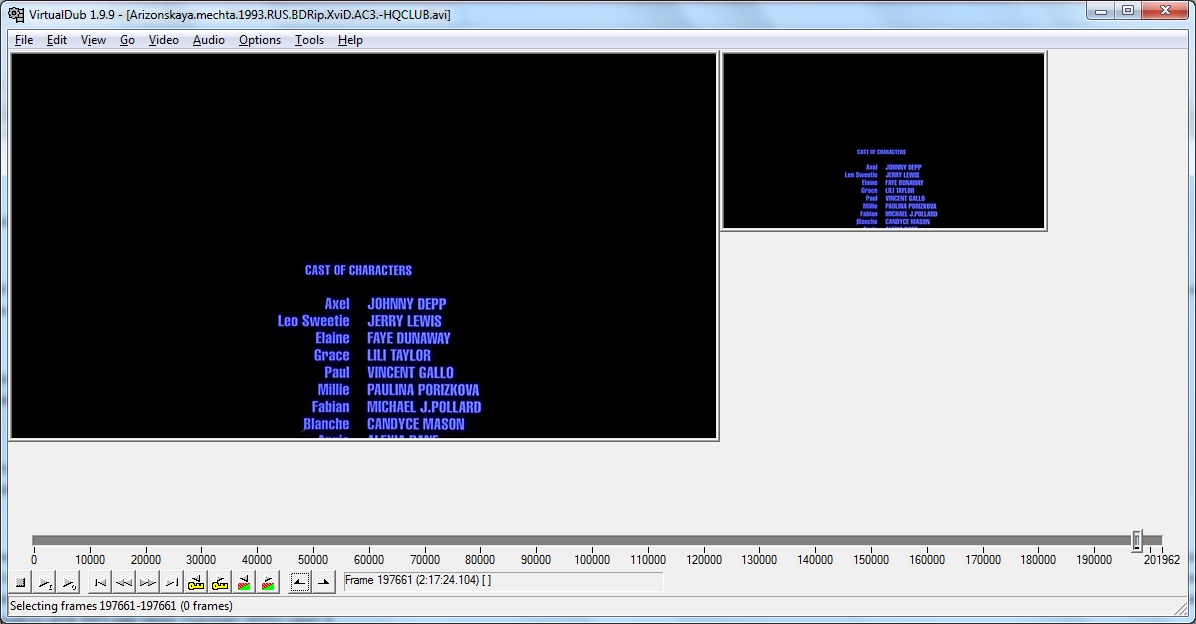Click the 'Selecting frames 197661-197661' status text

pyautogui.click(x=121, y=606)
